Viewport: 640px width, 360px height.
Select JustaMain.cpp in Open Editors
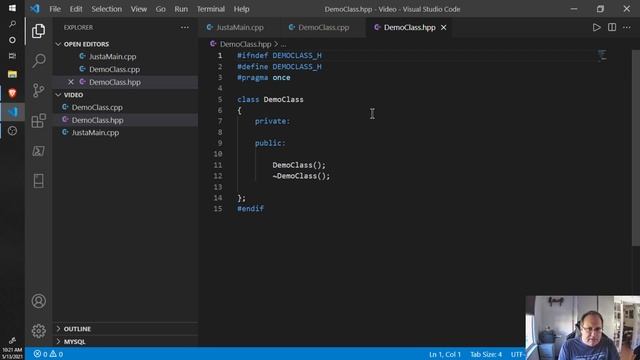[x=112, y=57]
